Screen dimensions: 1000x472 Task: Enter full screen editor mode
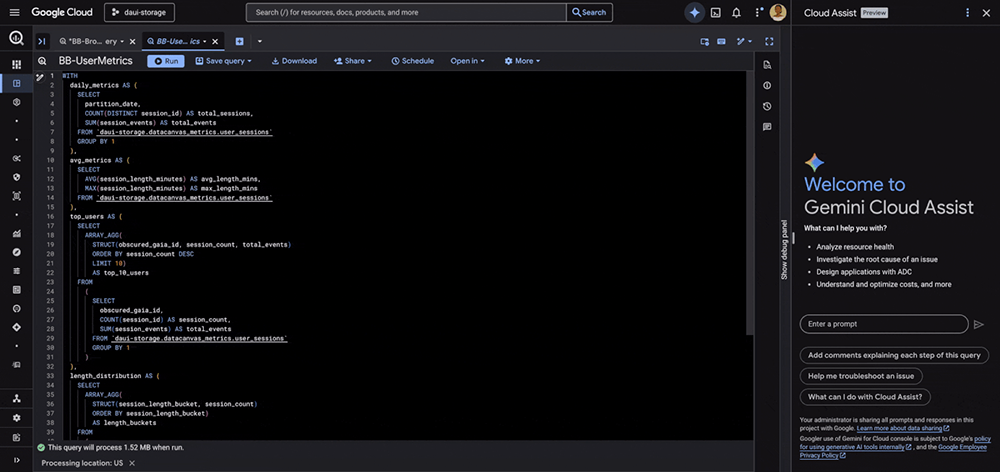click(769, 41)
